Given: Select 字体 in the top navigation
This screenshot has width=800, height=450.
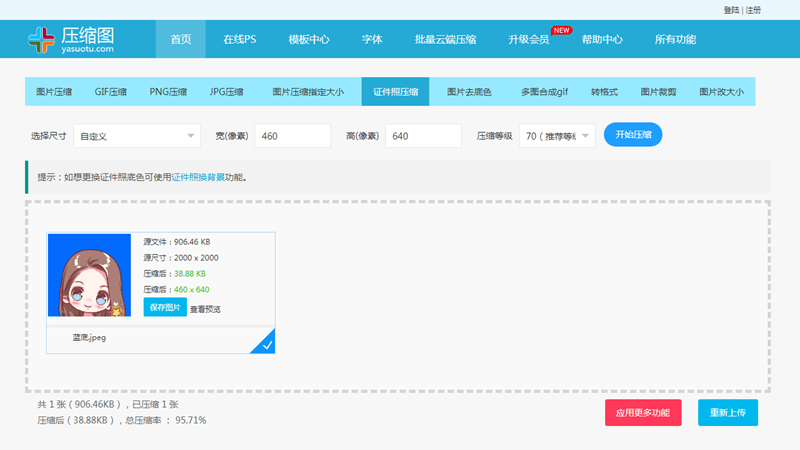Looking at the screenshot, I should click(372, 39).
